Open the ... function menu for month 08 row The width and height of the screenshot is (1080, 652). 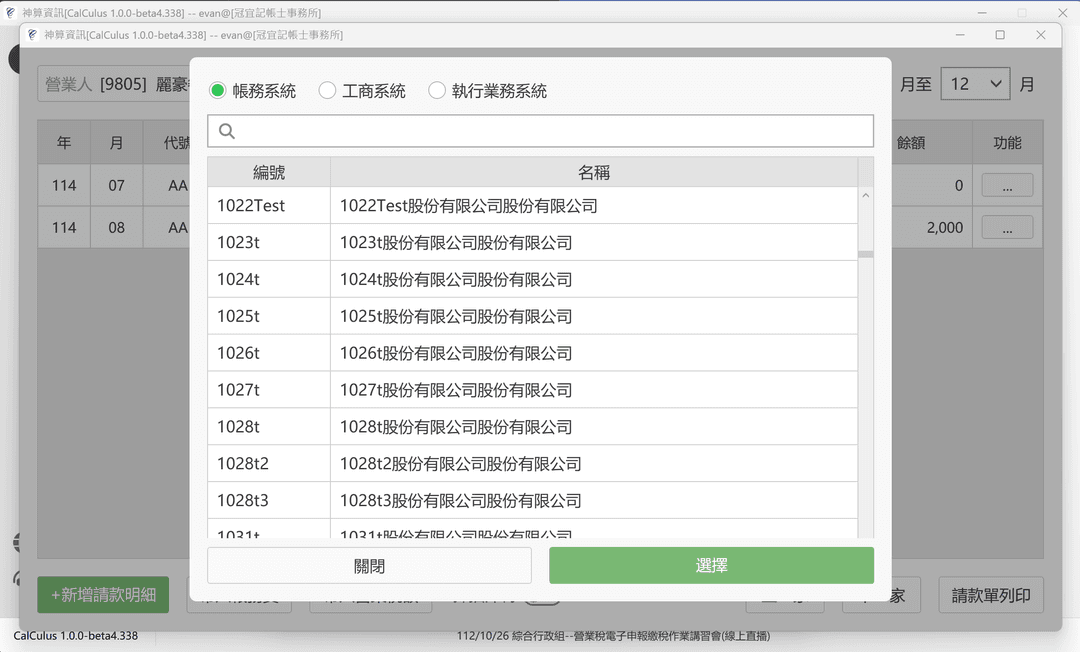(x=1007, y=227)
